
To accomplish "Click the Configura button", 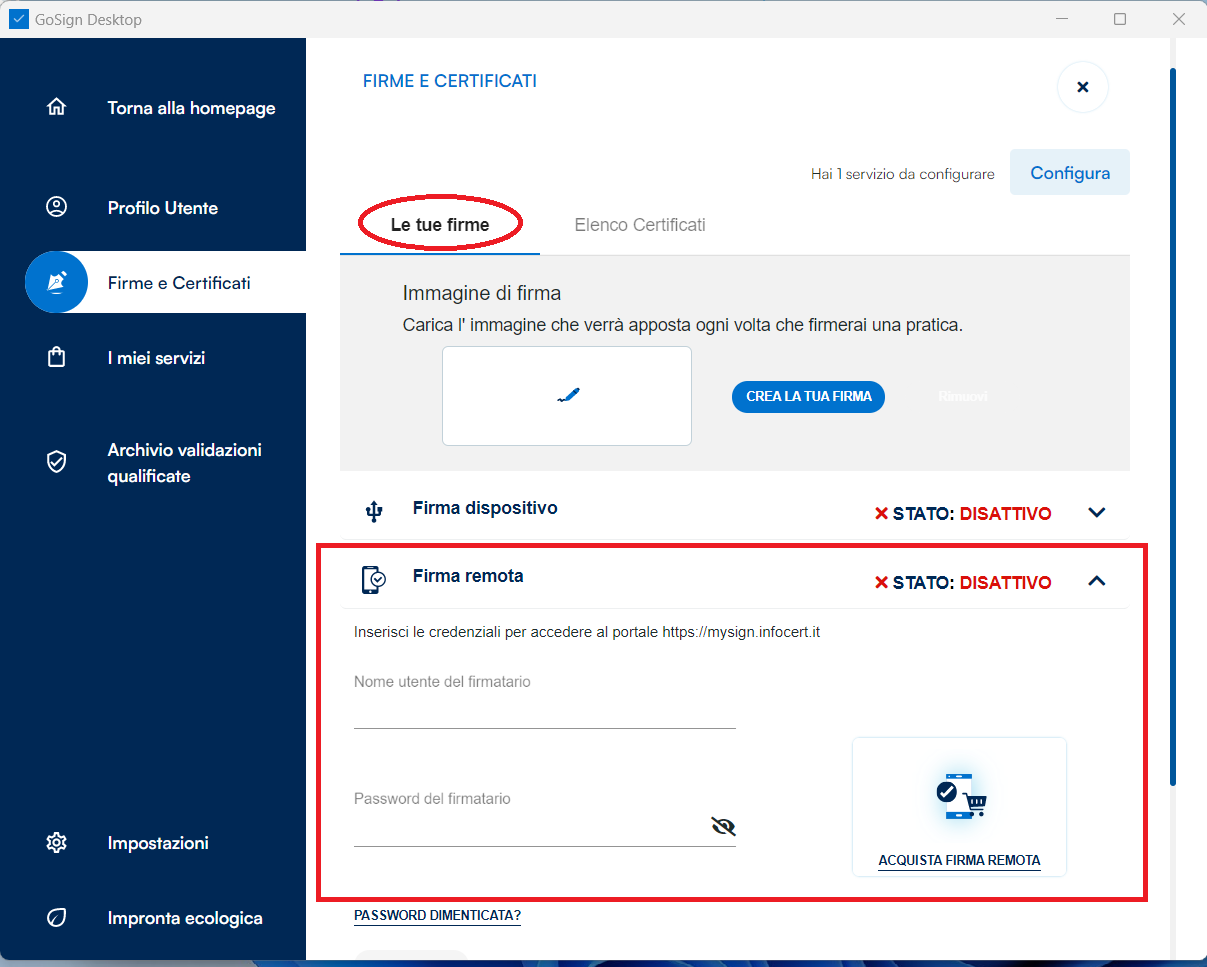I will click(1070, 173).
